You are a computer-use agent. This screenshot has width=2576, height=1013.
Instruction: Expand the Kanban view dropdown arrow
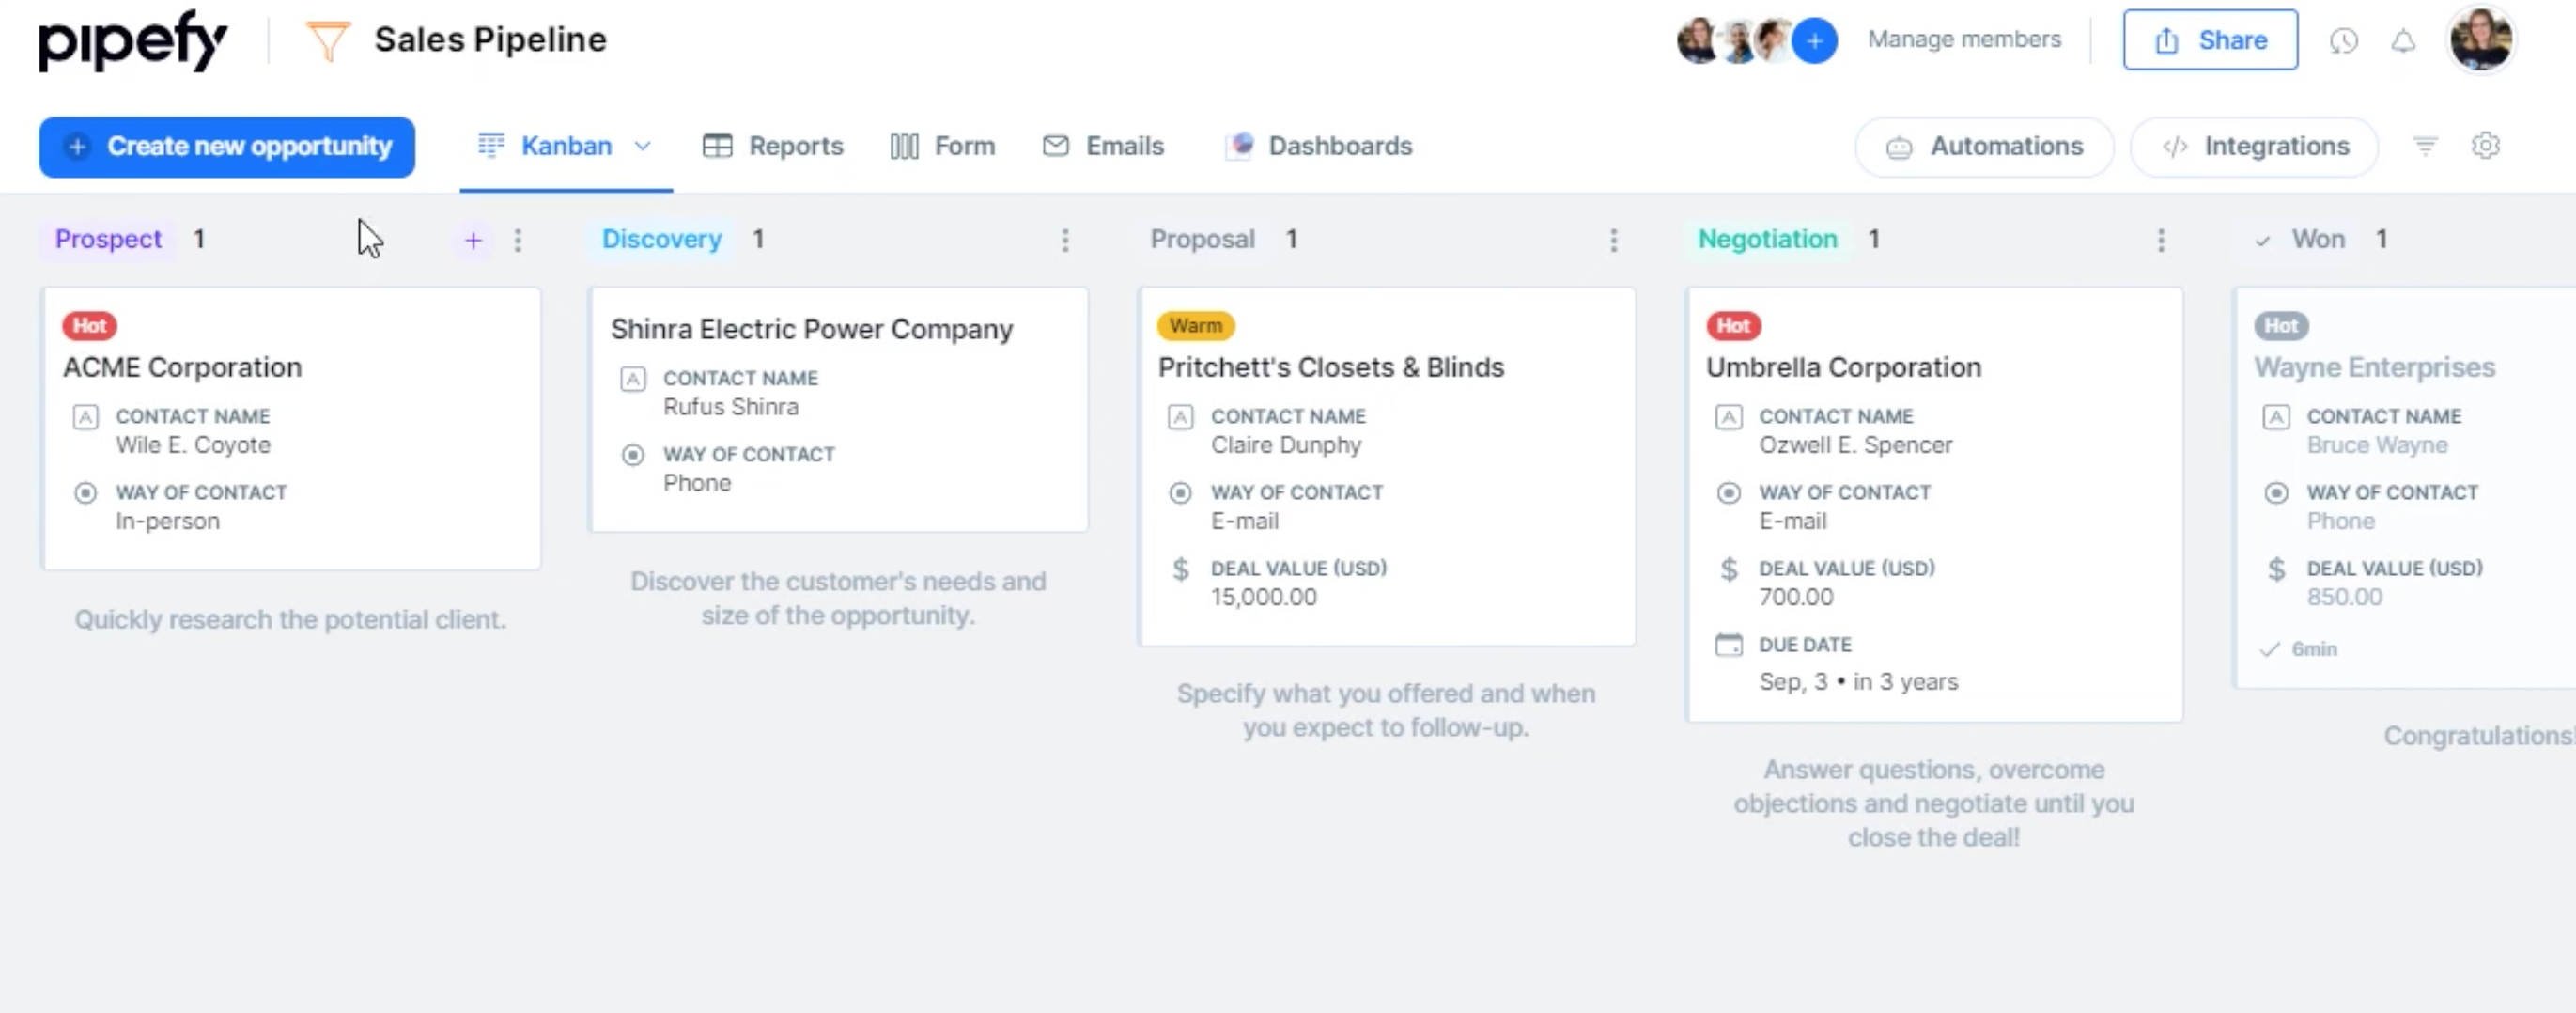point(643,146)
